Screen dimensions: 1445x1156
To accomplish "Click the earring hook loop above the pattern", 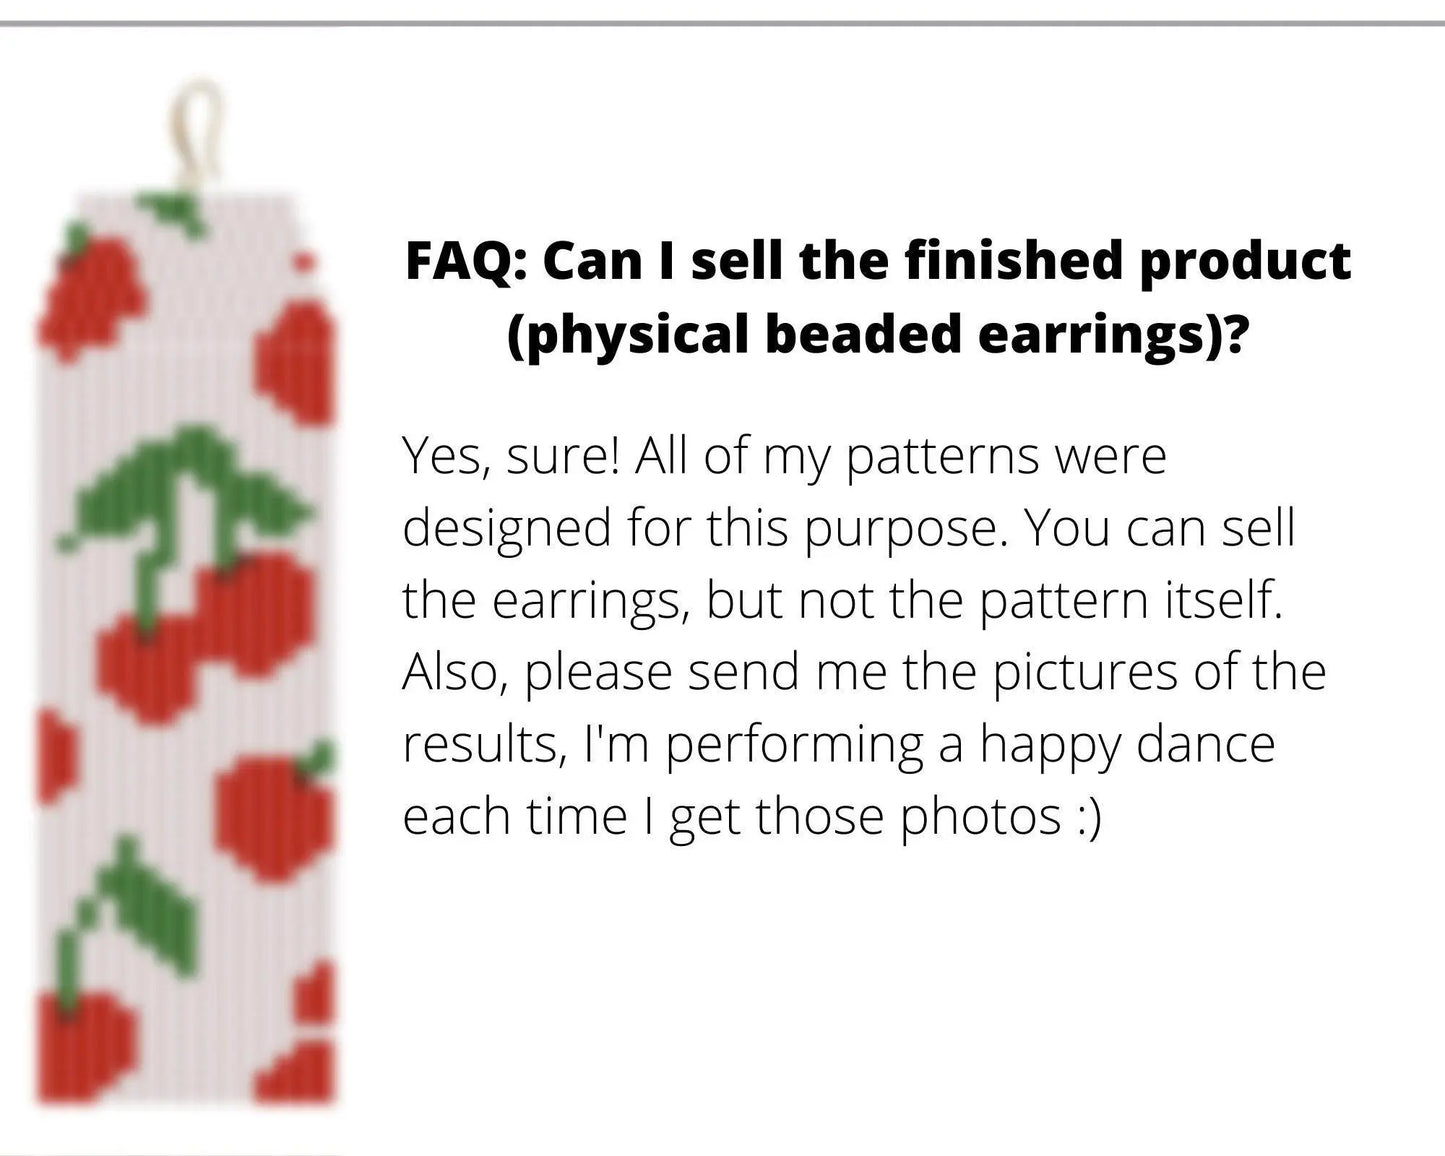I will pos(200,125).
